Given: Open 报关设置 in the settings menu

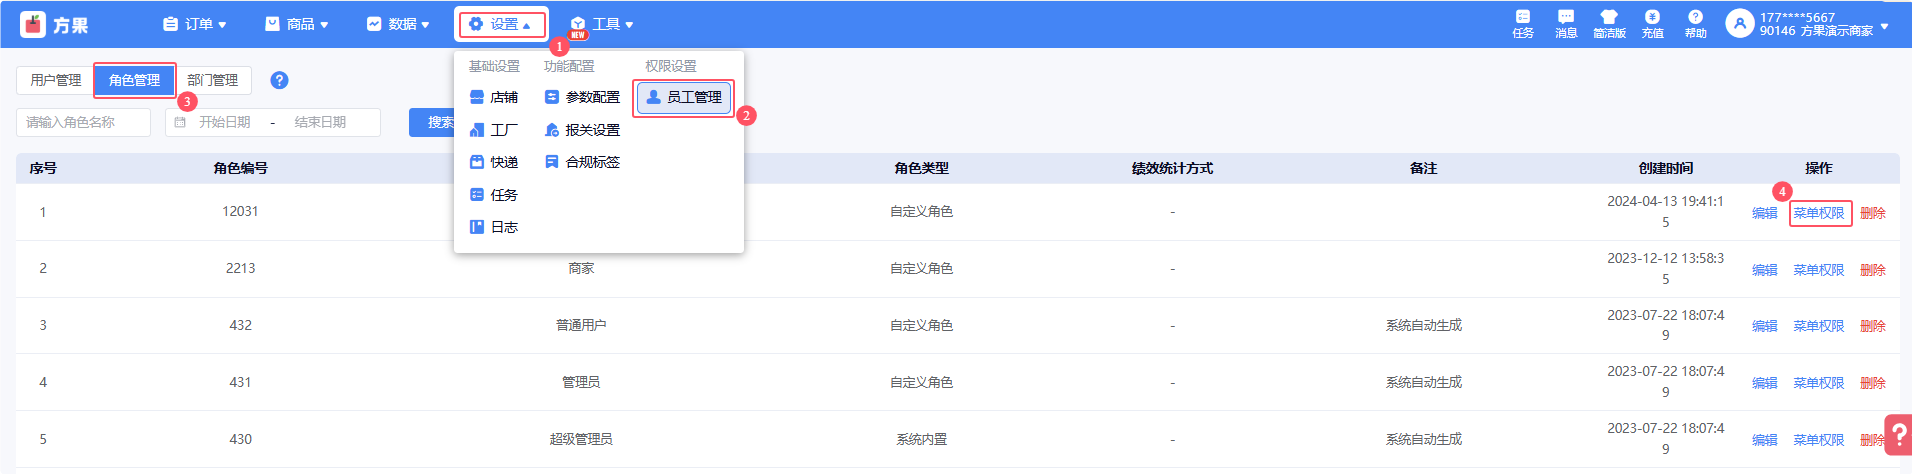Looking at the screenshot, I should [x=582, y=130].
